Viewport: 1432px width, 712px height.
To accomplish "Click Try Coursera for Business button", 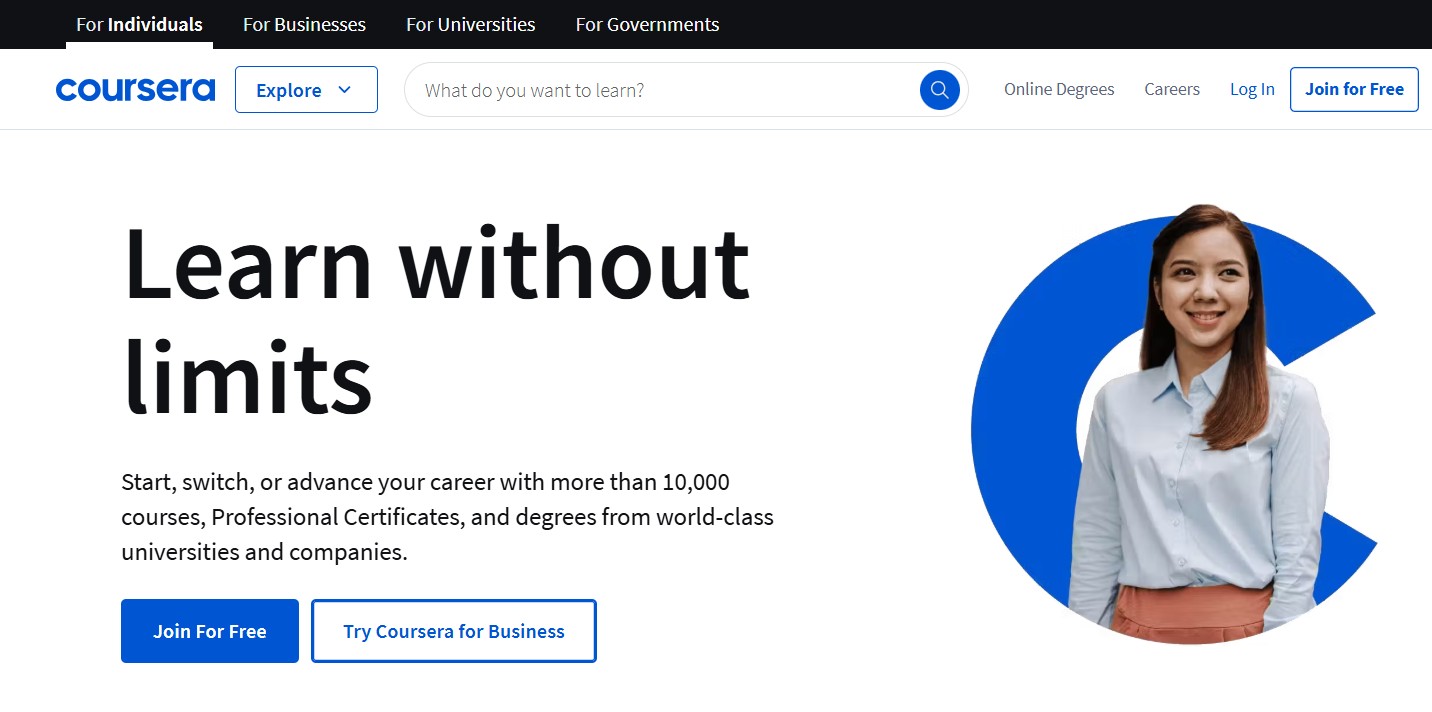I will [454, 631].
